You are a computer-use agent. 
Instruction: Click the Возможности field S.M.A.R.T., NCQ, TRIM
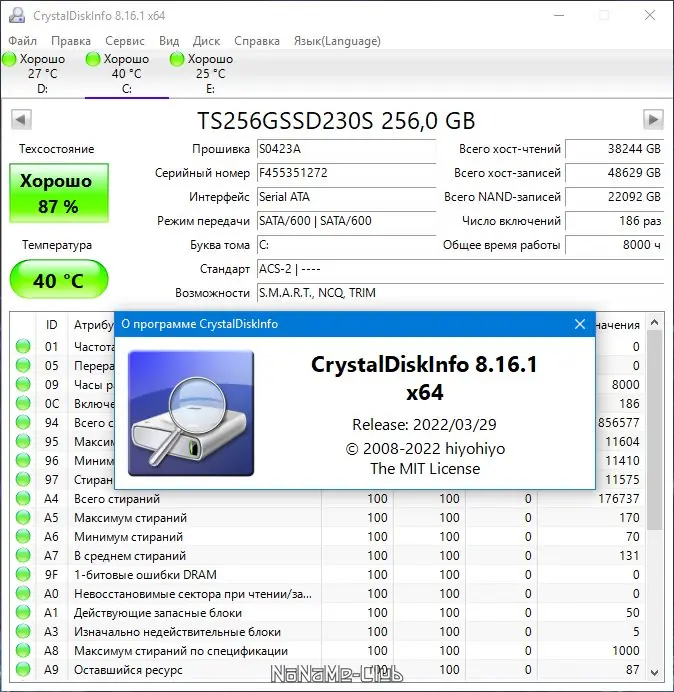pos(460,293)
